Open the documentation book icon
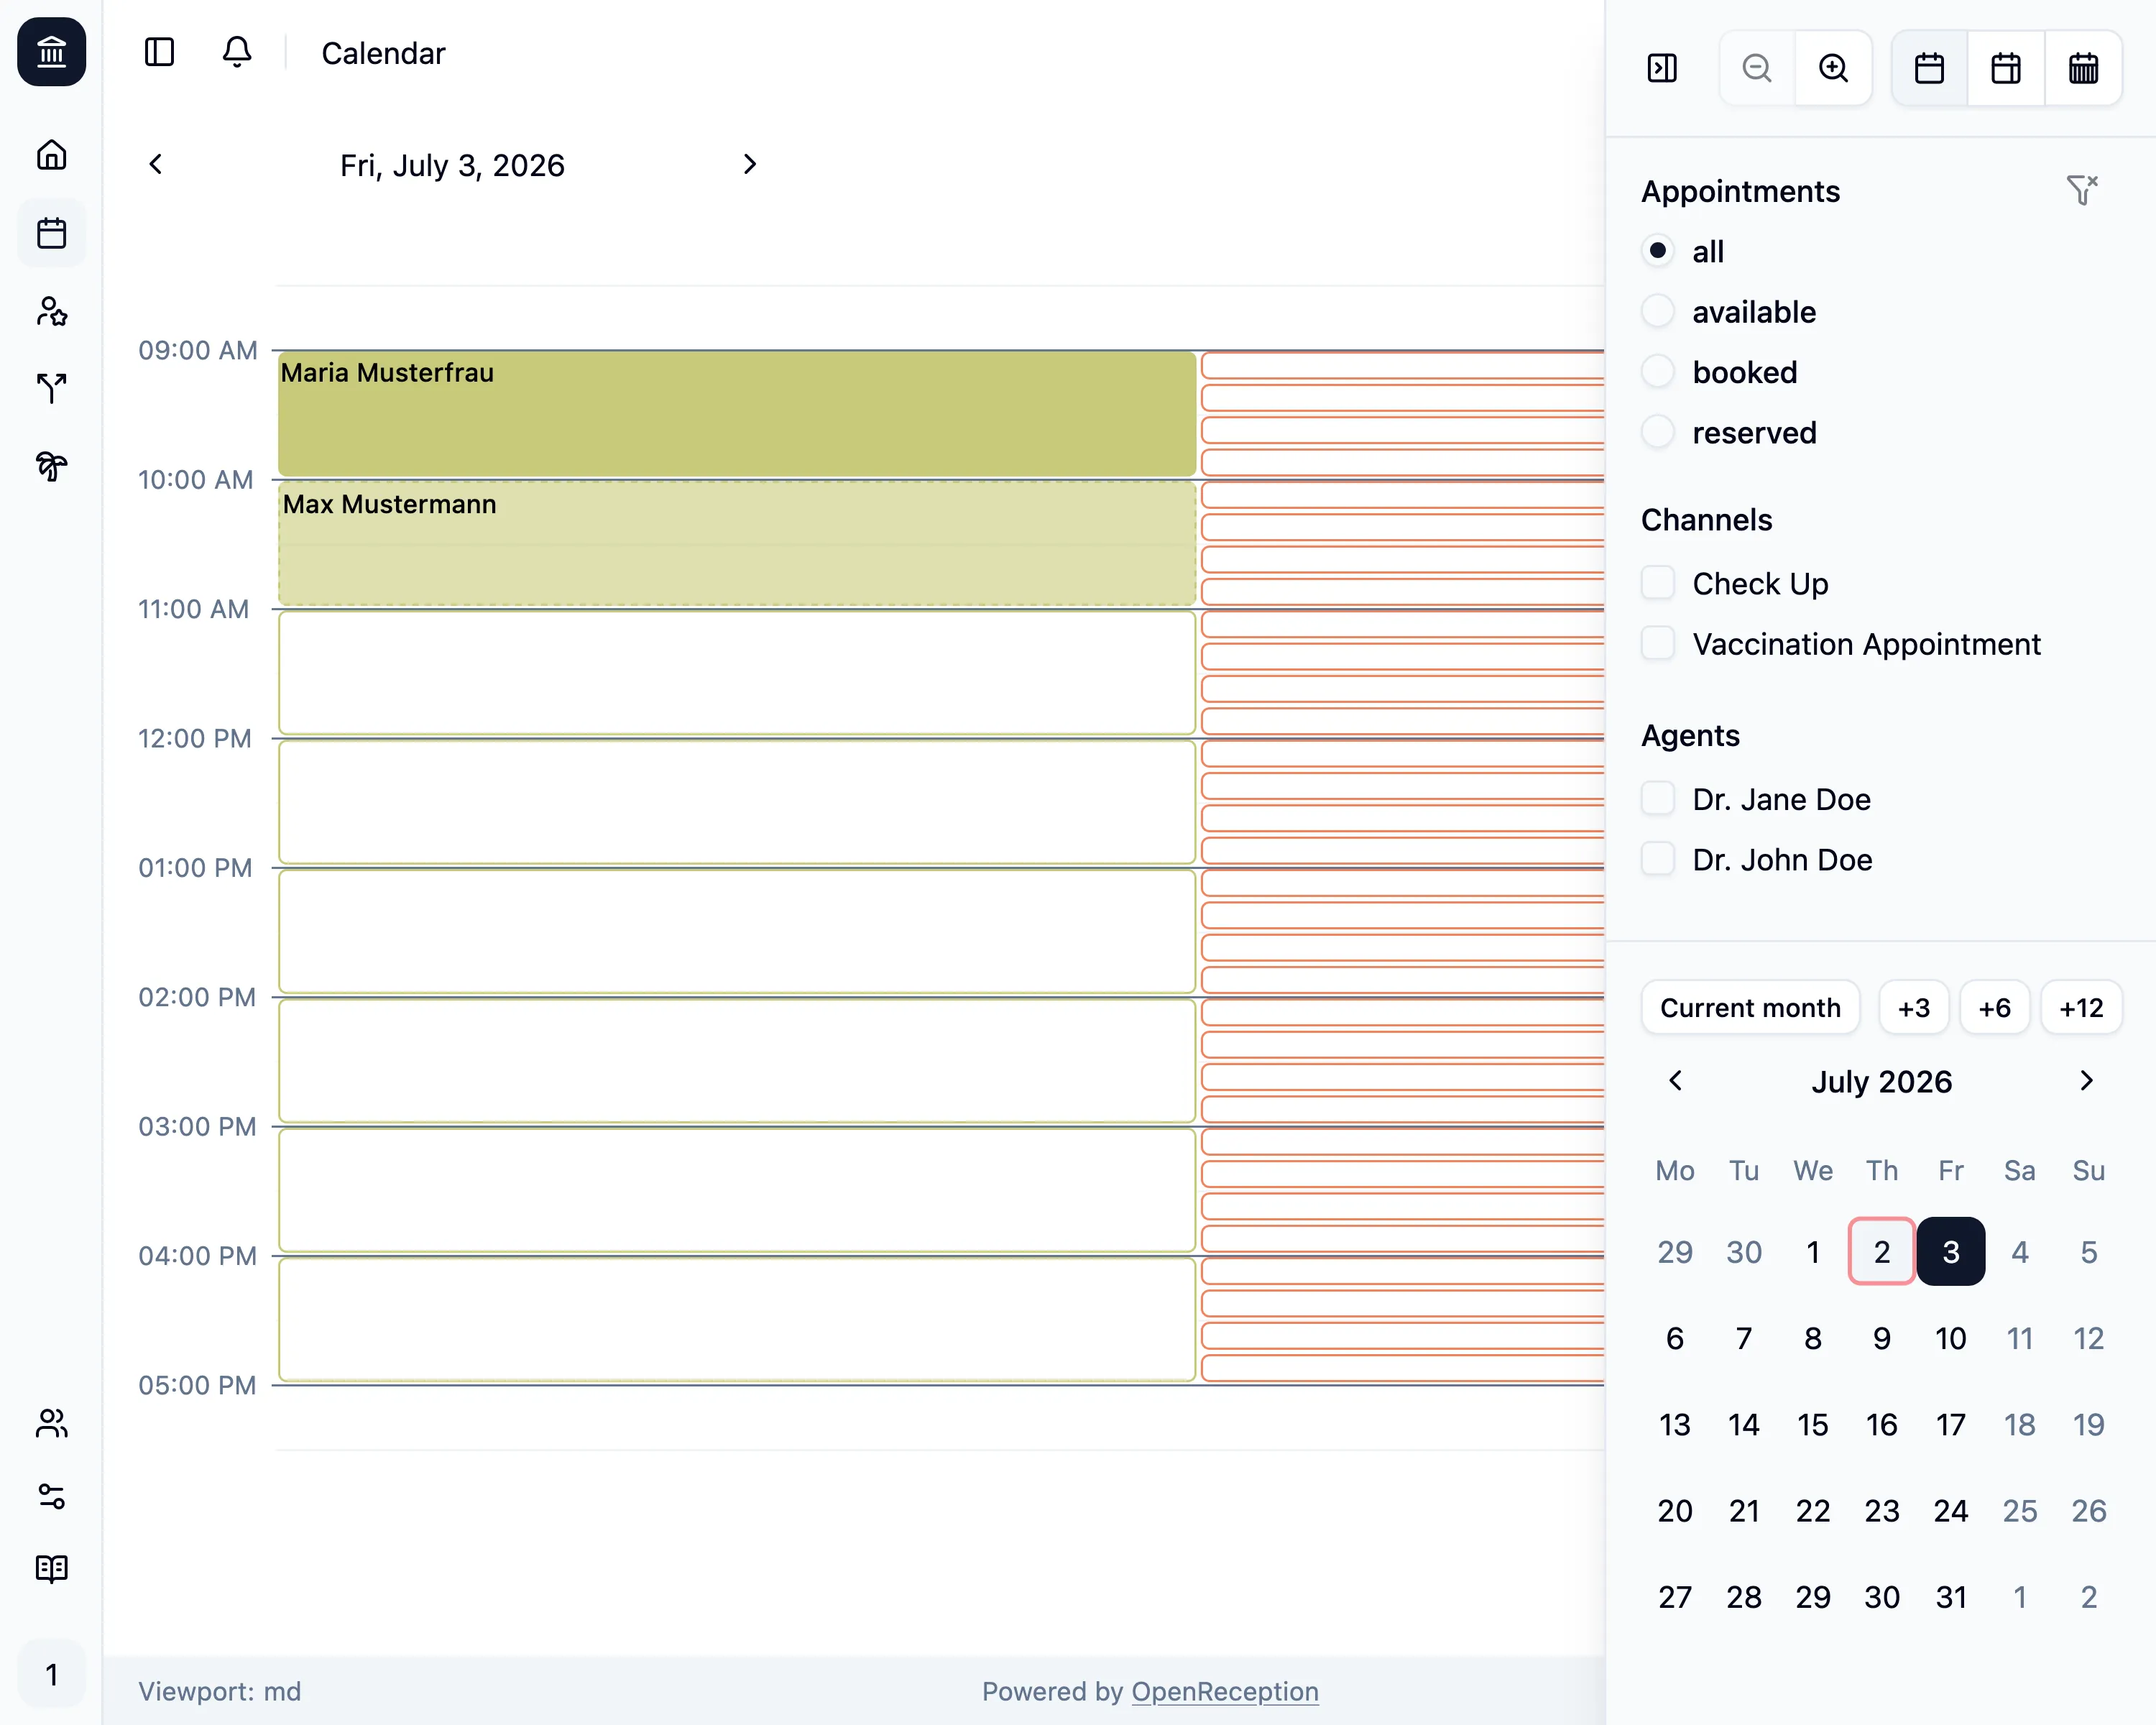Viewport: 2156px width, 1725px height. tap(51, 1569)
